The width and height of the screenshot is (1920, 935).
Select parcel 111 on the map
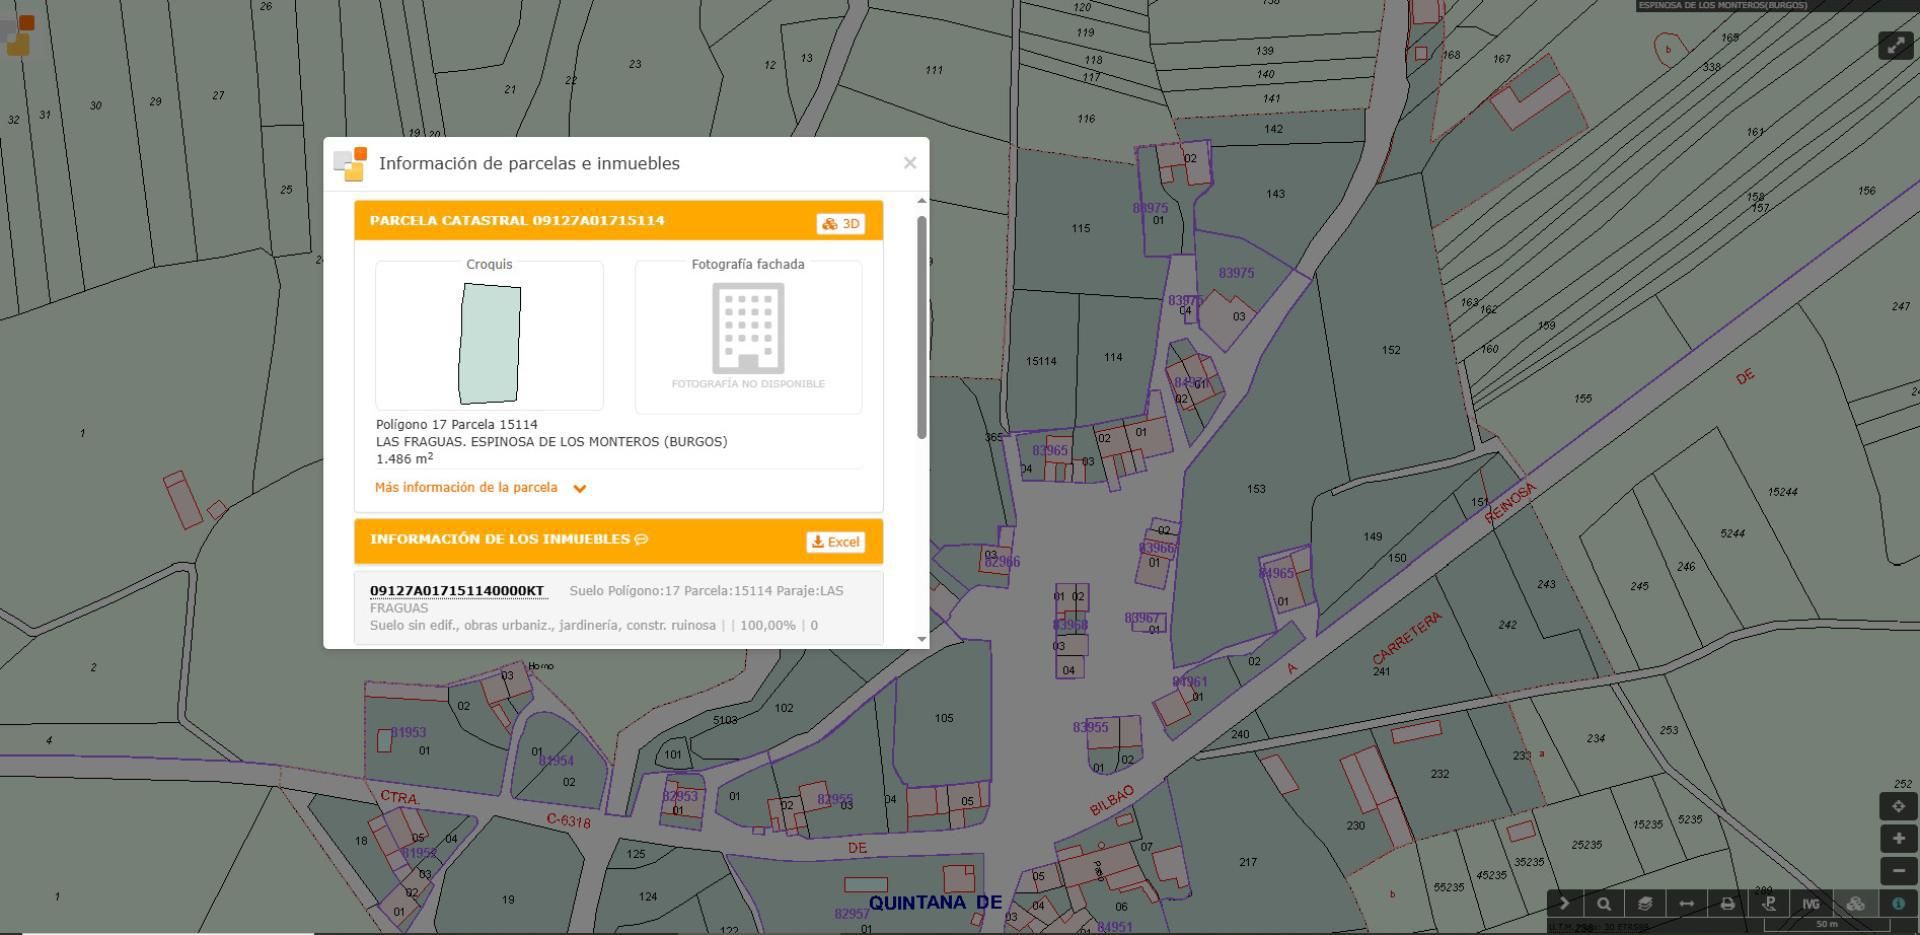tap(934, 70)
